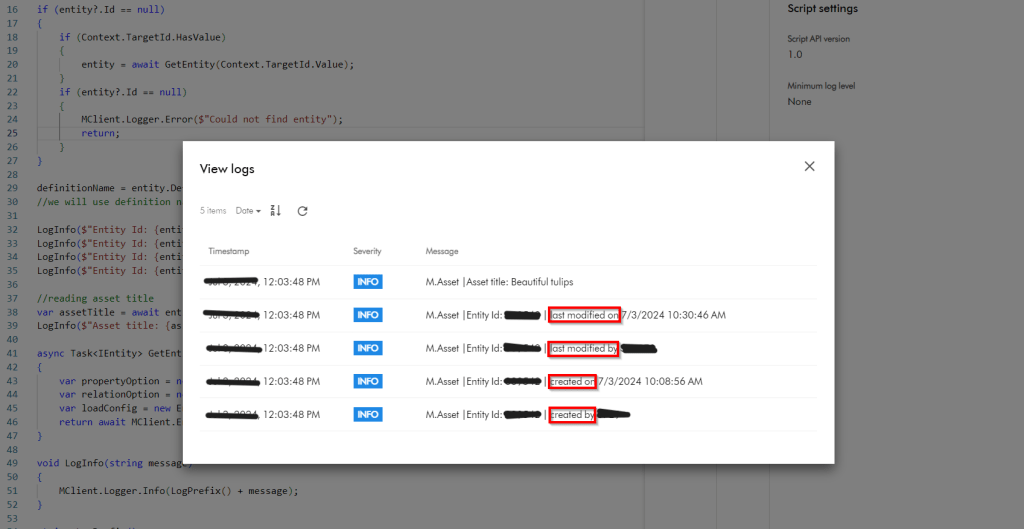Place cursor on code line 25 return statement

(100, 133)
